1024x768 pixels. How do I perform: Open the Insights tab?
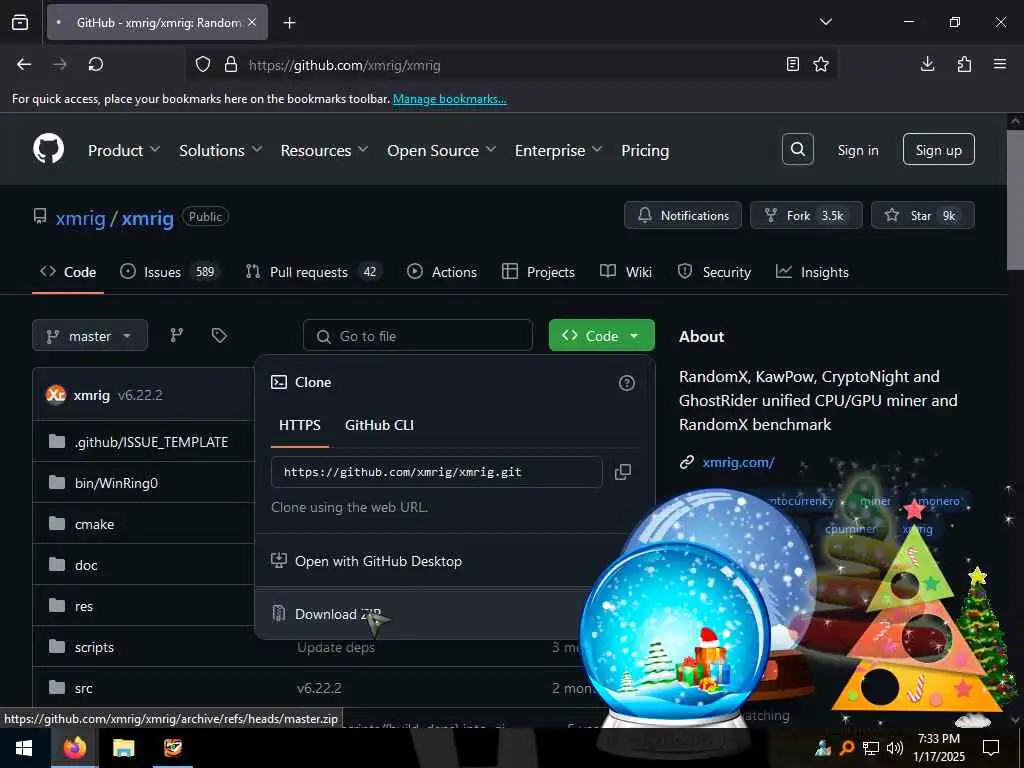[x=812, y=272]
